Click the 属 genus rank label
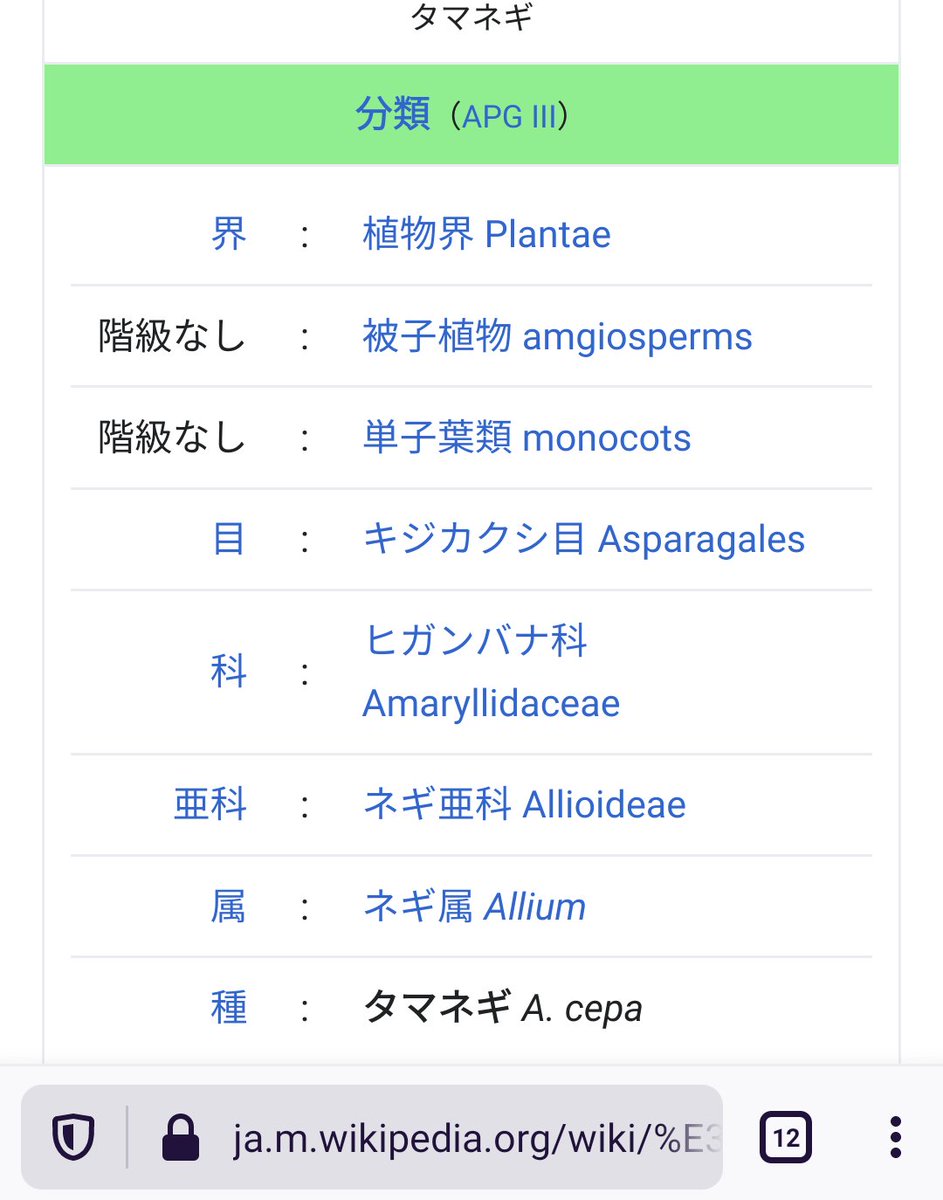 click(x=228, y=907)
